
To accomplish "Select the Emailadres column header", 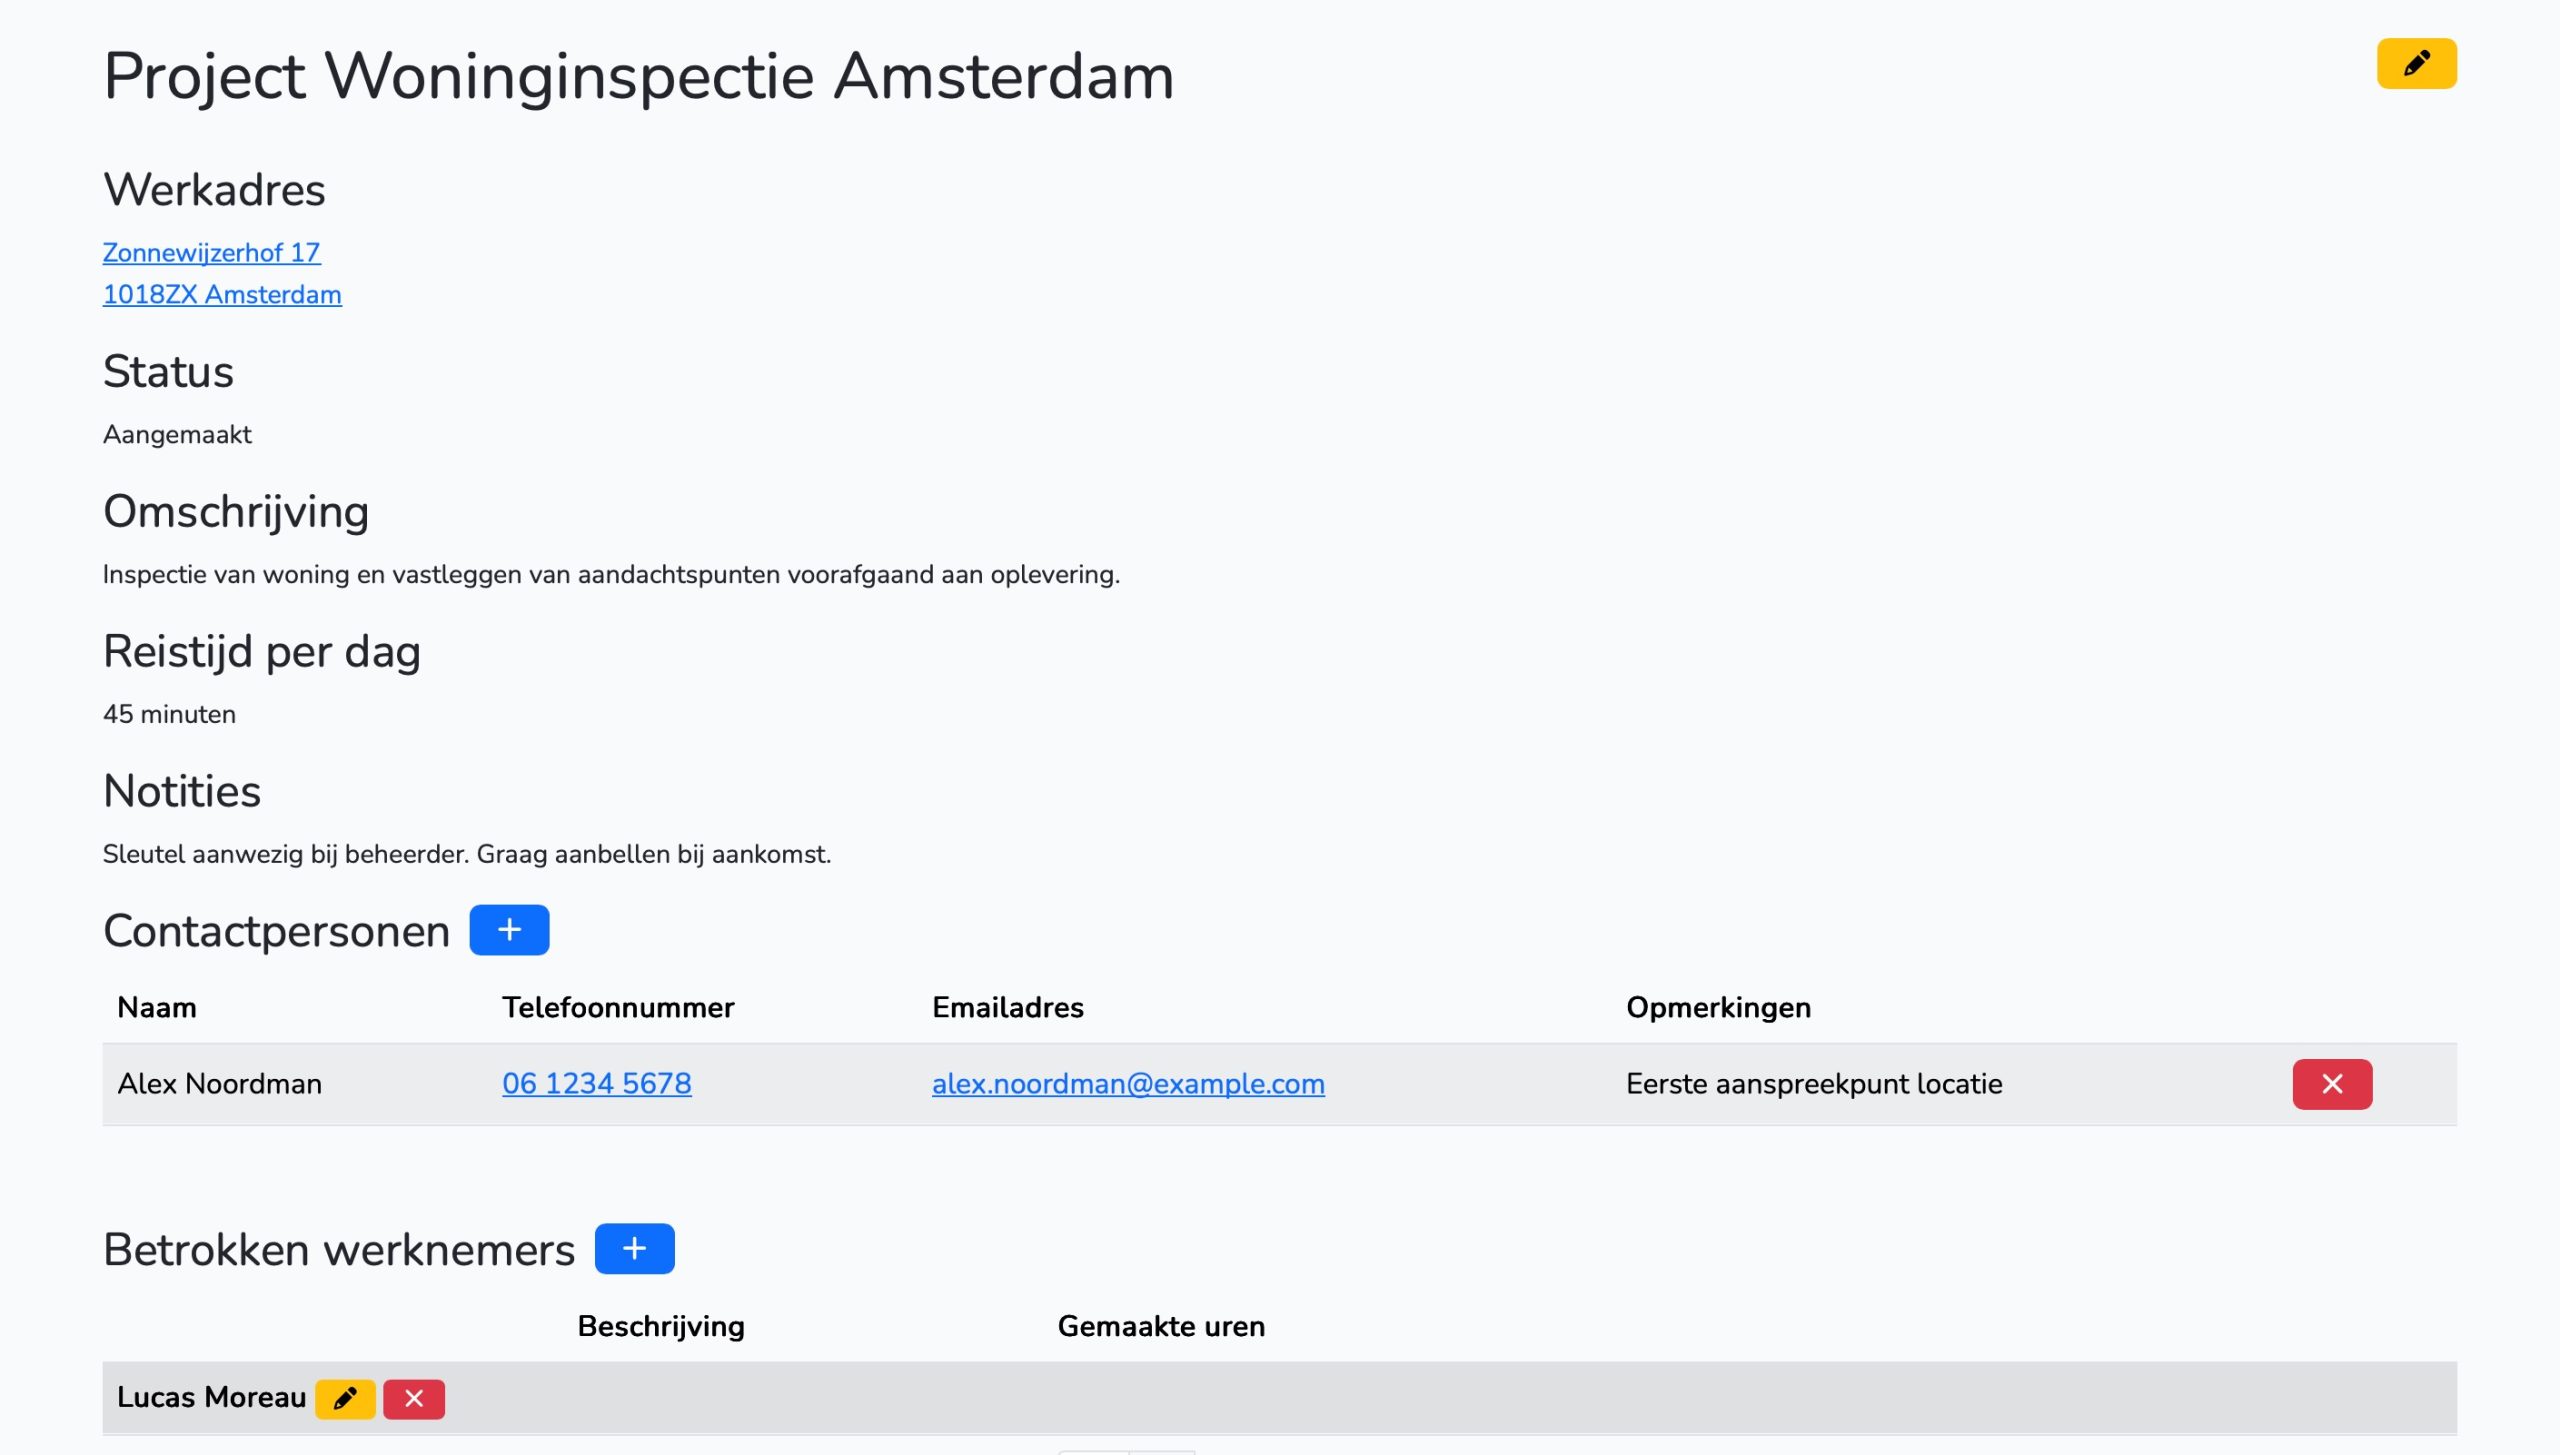I will [x=1007, y=1007].
